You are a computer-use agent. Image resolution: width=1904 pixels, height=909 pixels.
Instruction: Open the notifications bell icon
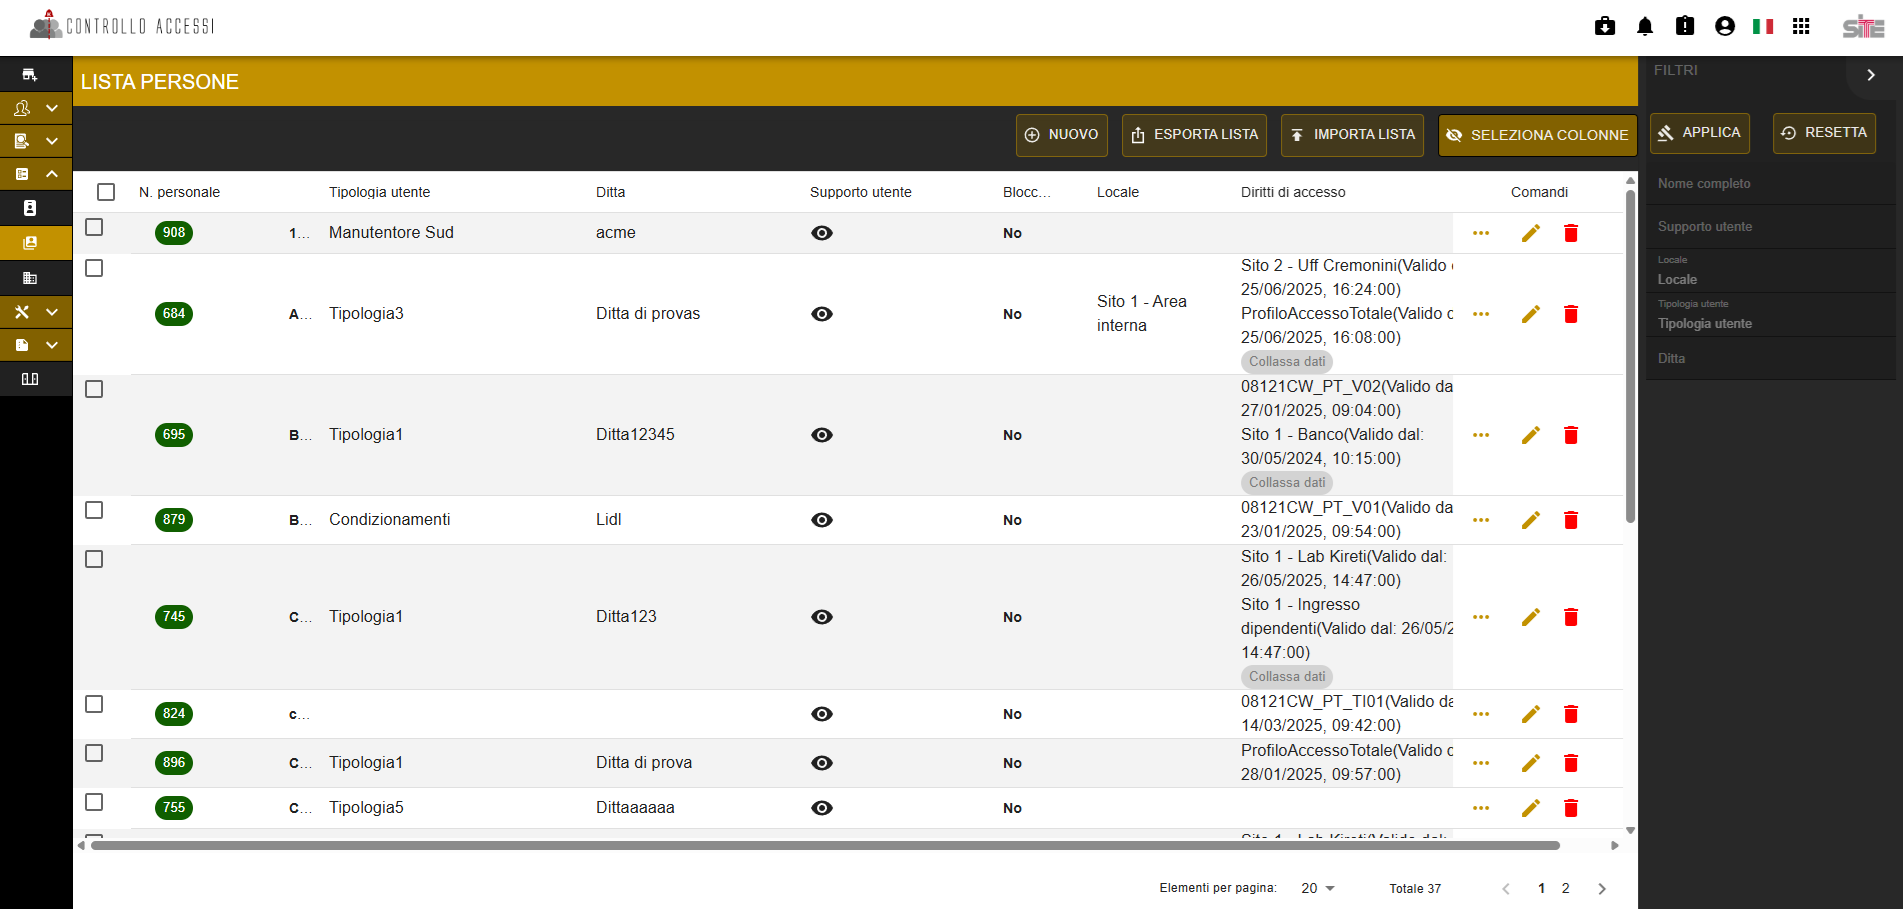[1645, 27]
